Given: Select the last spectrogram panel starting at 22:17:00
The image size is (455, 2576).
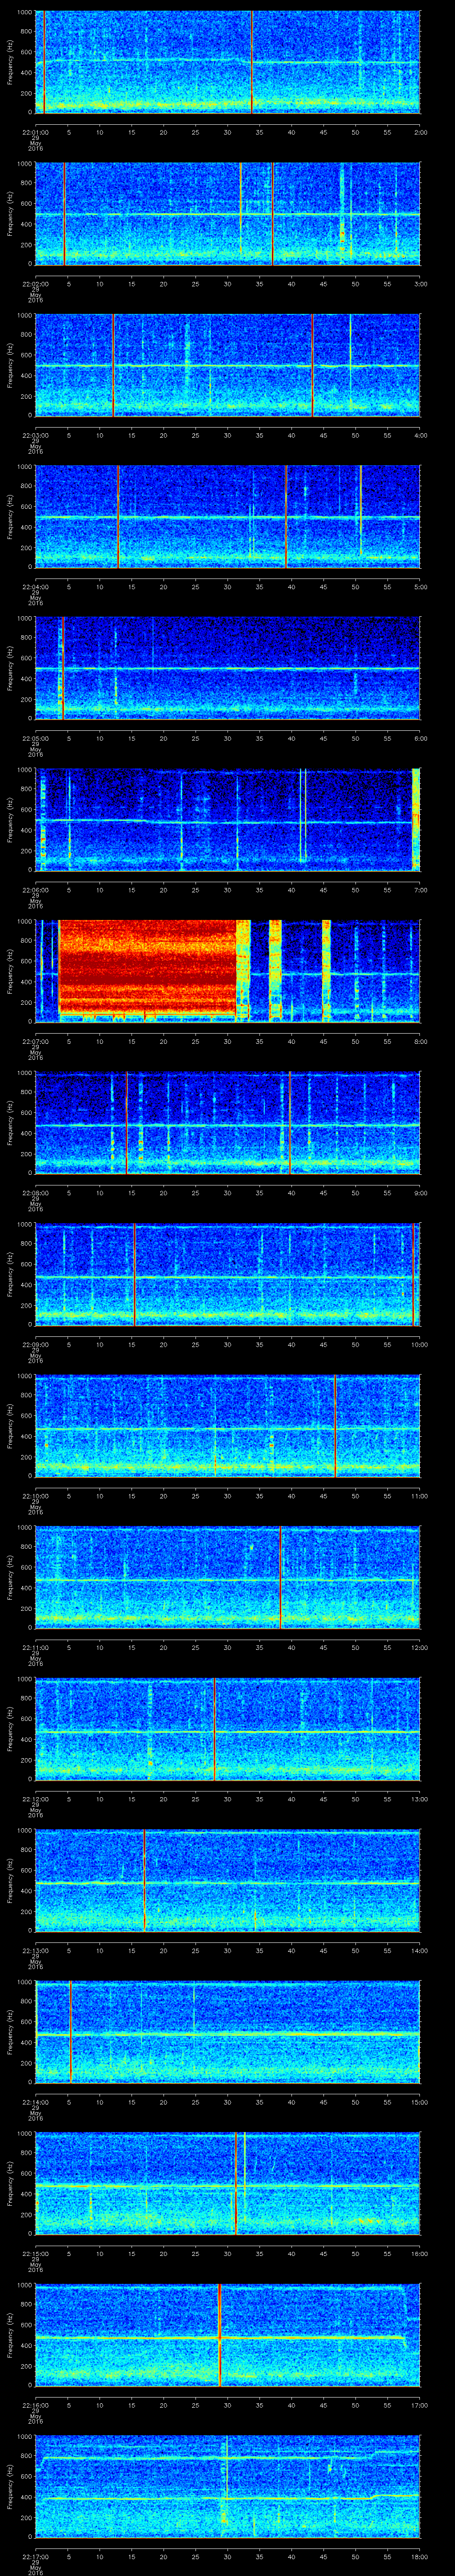Looking at the screenshot, I should 228,2487.
